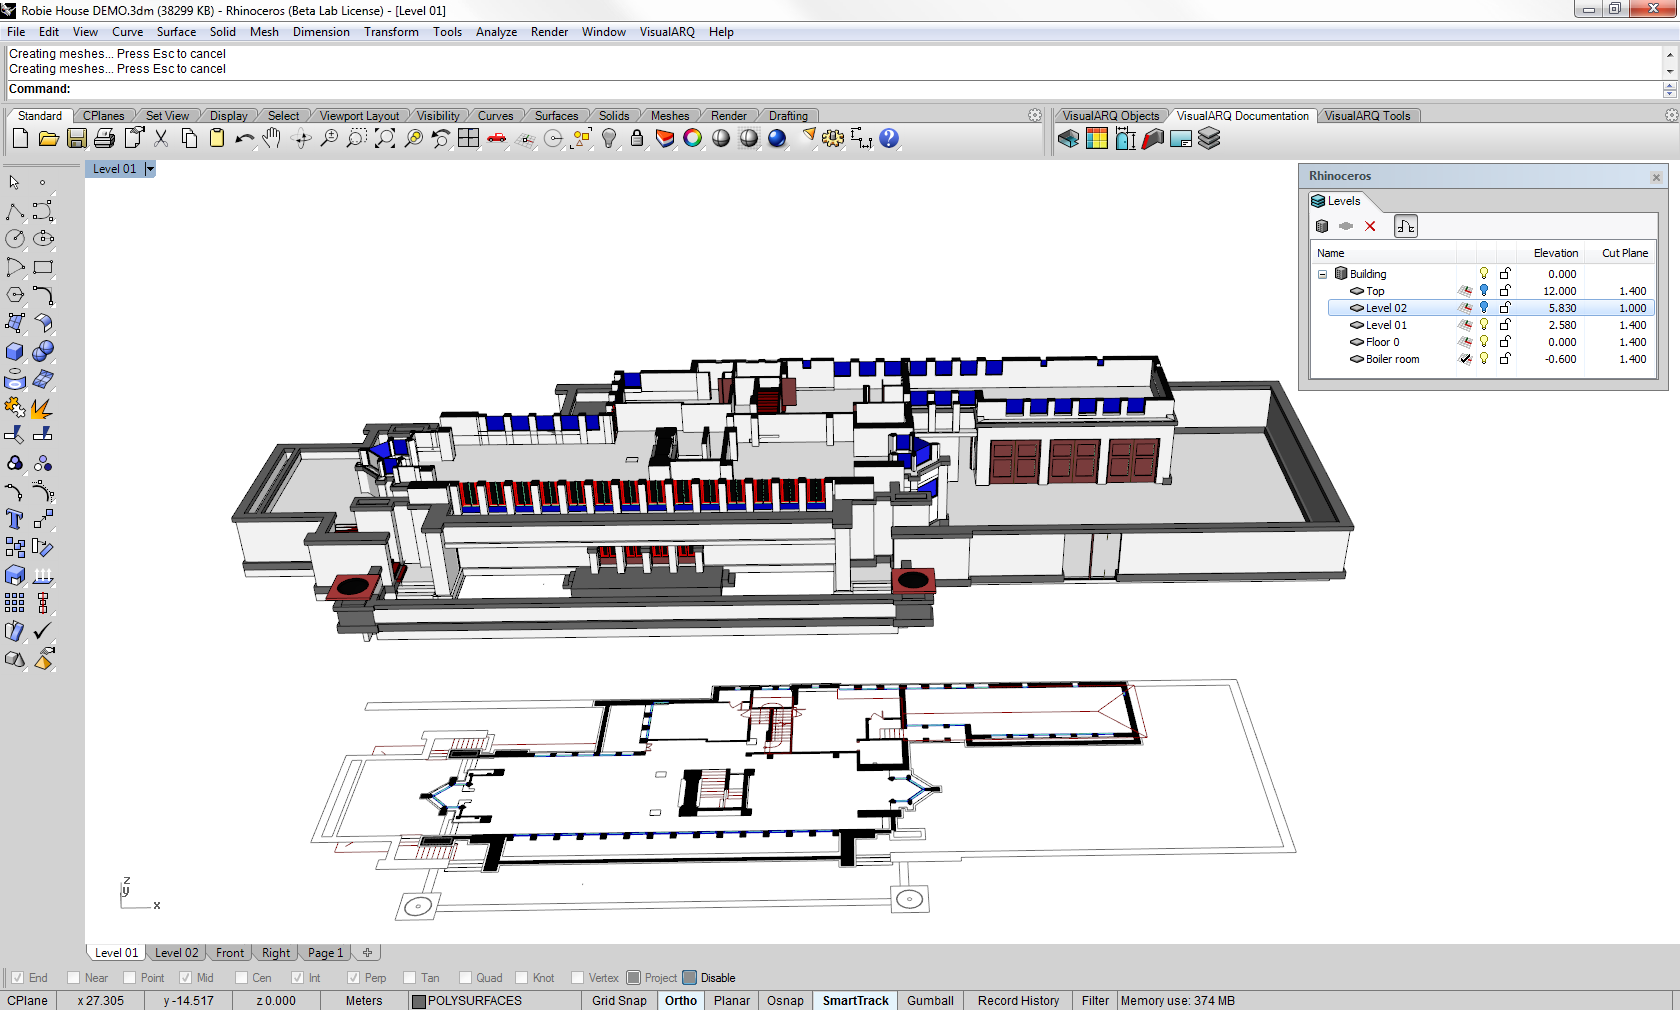Switch to the VisualARQ Objects tab
The image size is (1680, 1010).
pos(1110,116)
